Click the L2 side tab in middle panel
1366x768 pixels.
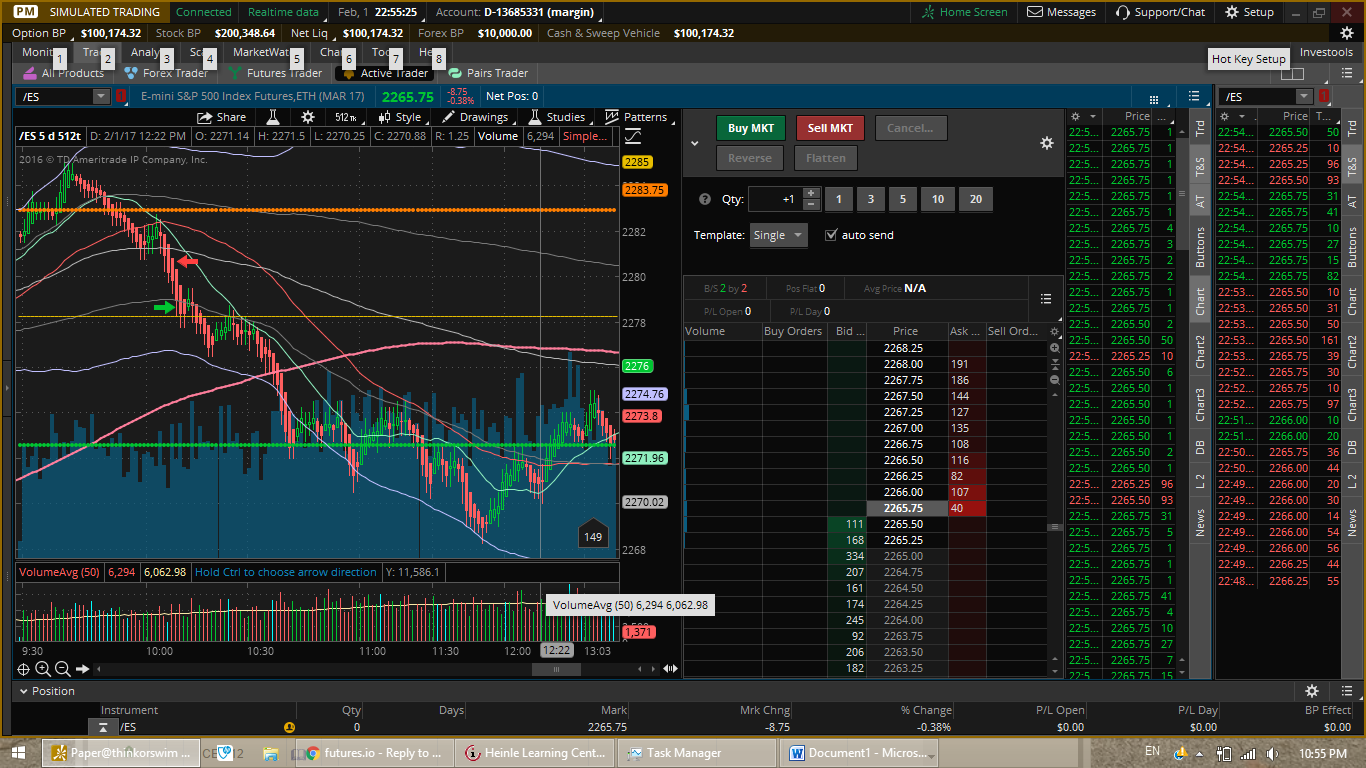(x=1200, y=481)
